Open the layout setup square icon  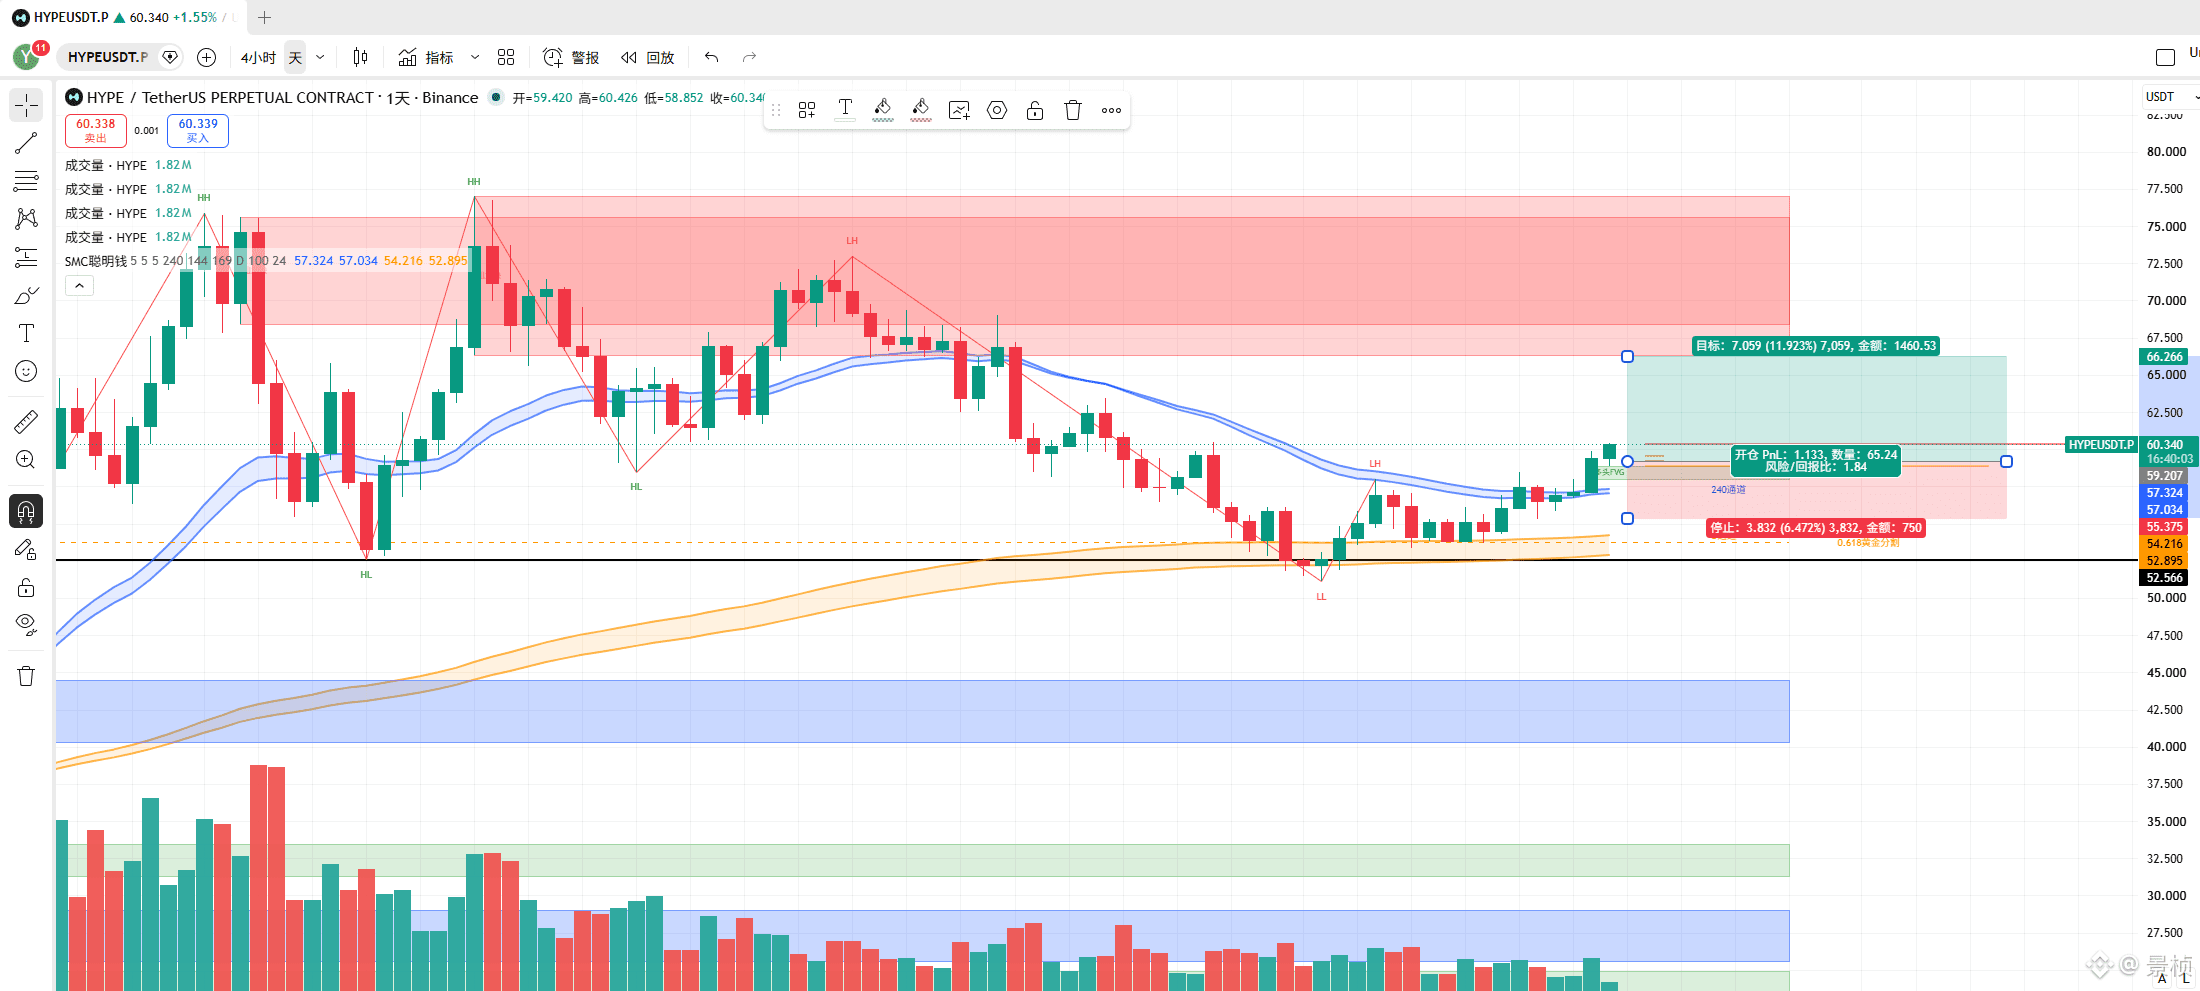click(x=2165, y=57)
